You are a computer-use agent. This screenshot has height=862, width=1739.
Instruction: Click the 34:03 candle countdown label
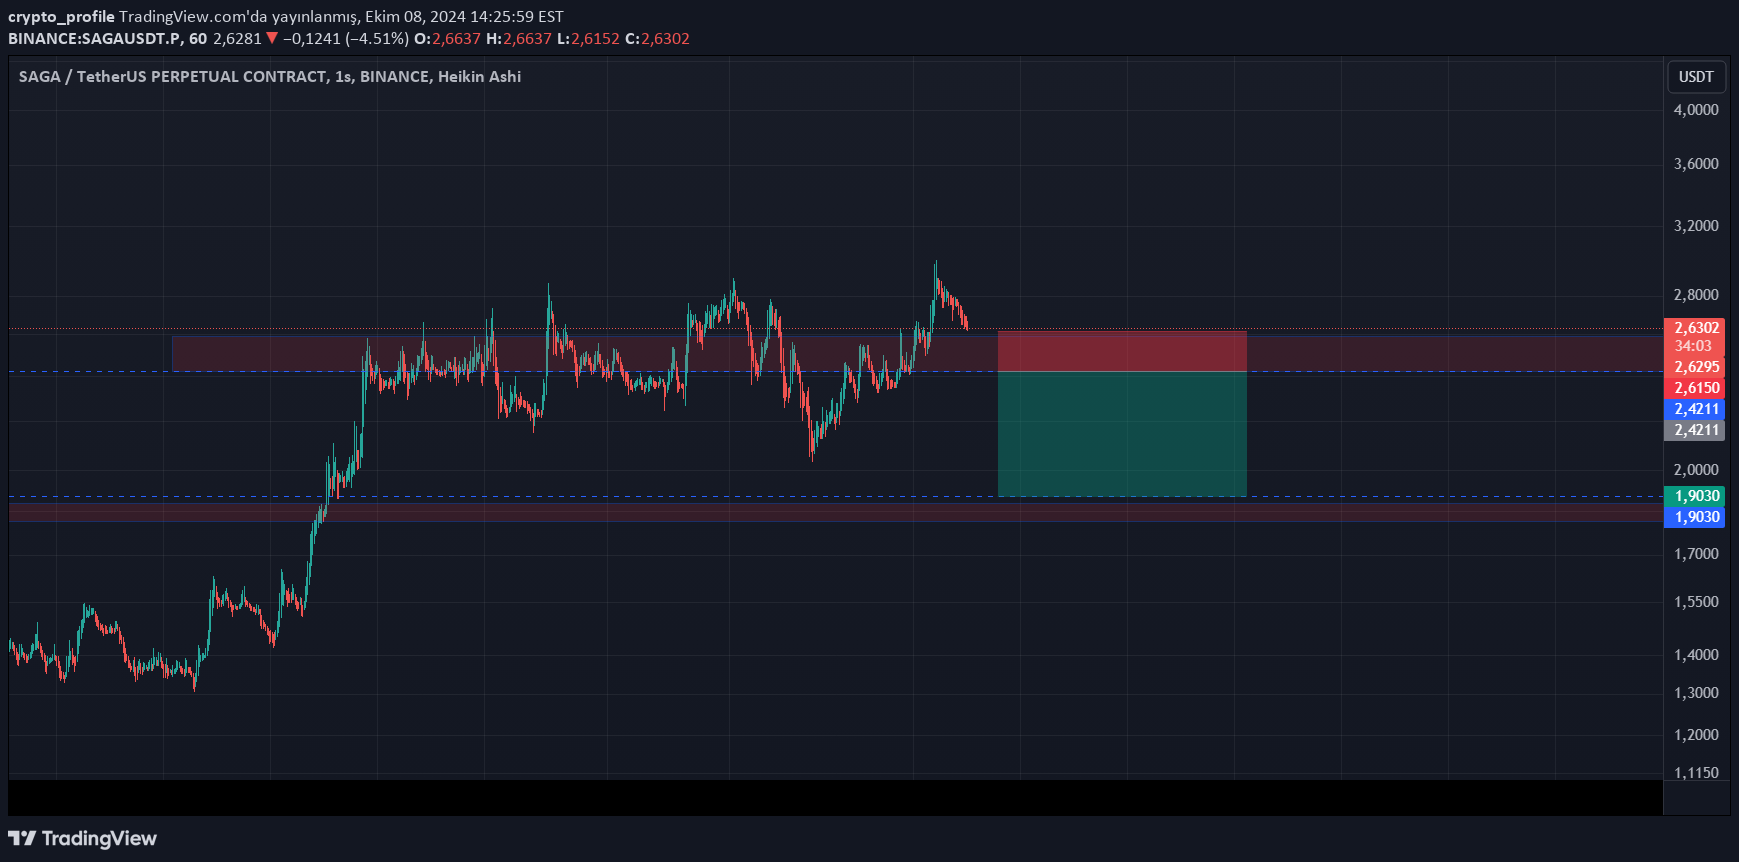(1694, 346)
